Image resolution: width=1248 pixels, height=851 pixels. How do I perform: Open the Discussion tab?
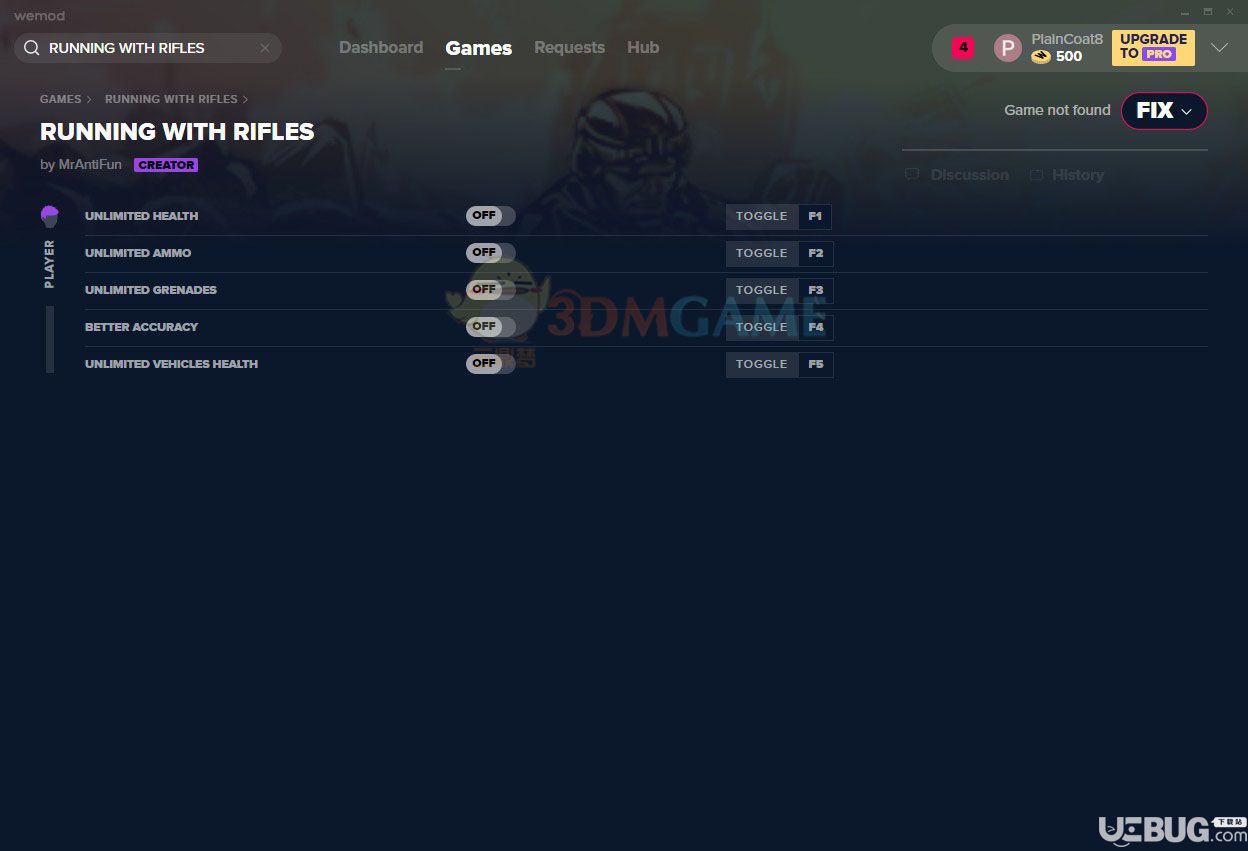(969, 175)
